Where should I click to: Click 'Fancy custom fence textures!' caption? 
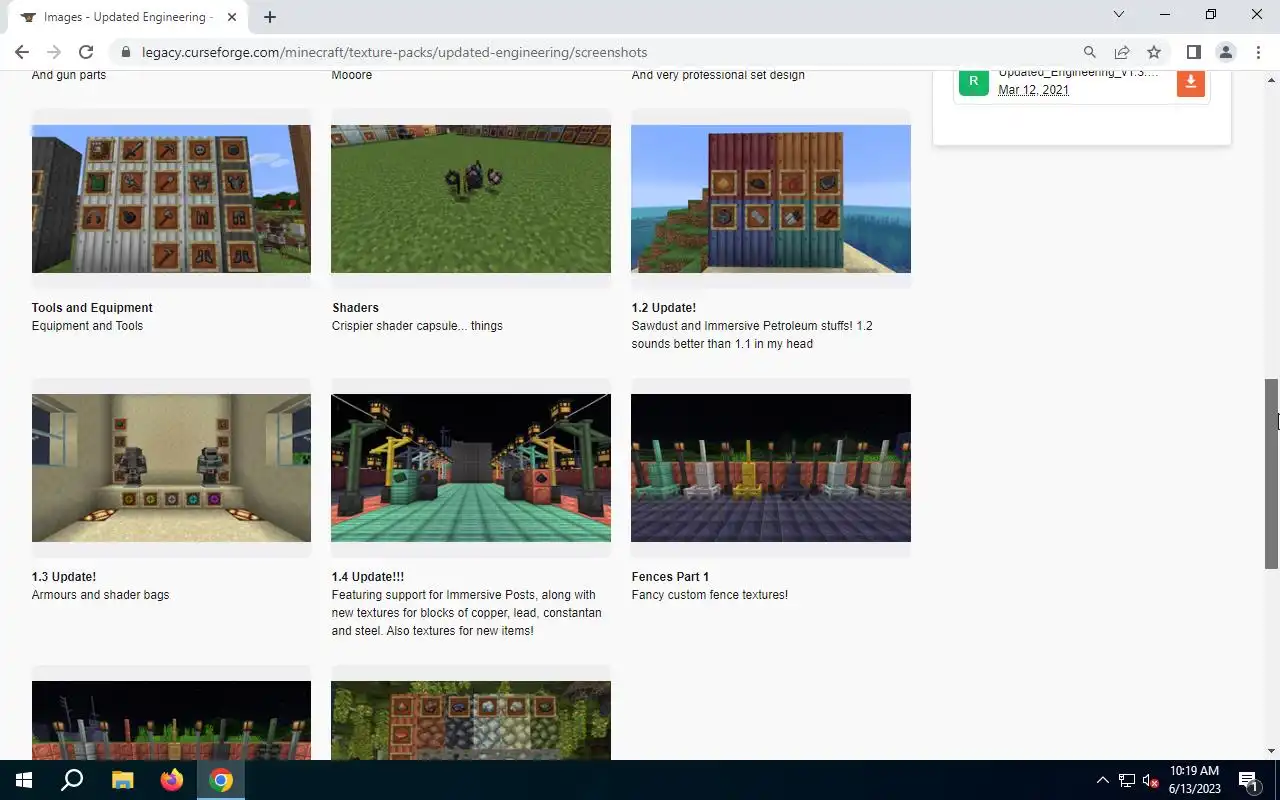(x=710, y=595)
